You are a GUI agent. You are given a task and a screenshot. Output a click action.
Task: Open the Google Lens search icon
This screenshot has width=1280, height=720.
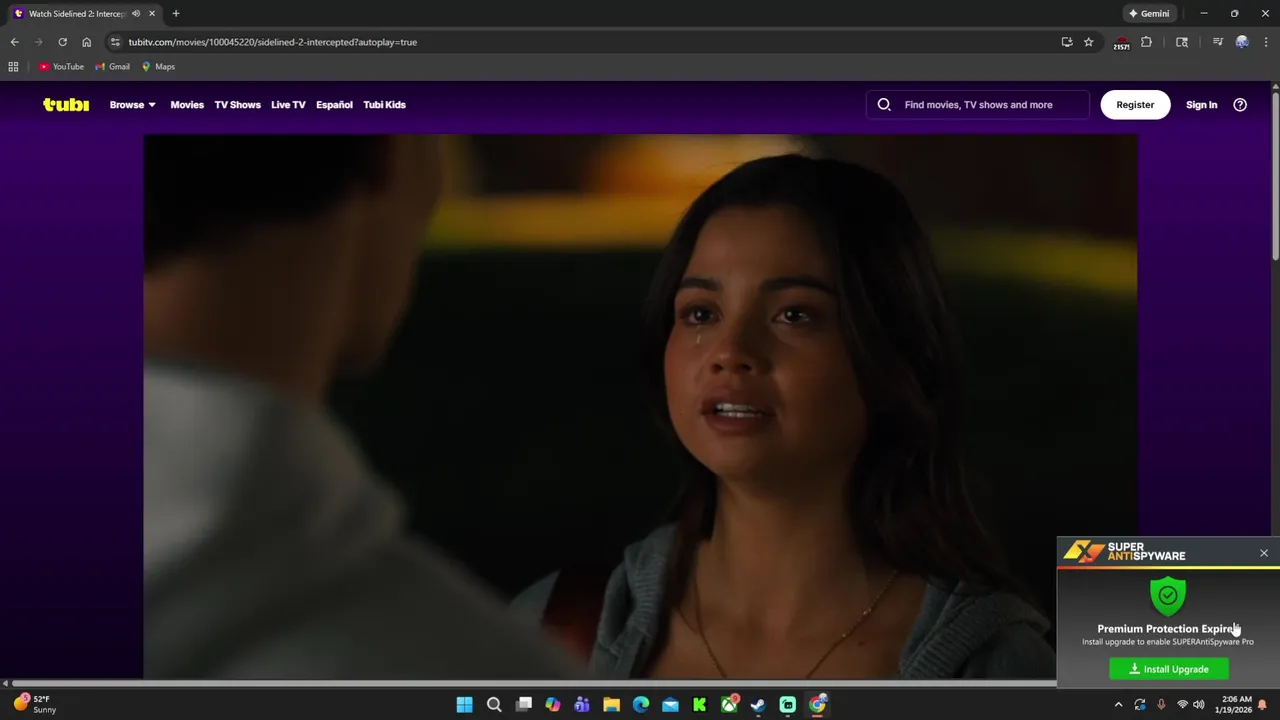(x=1182, y=42)
